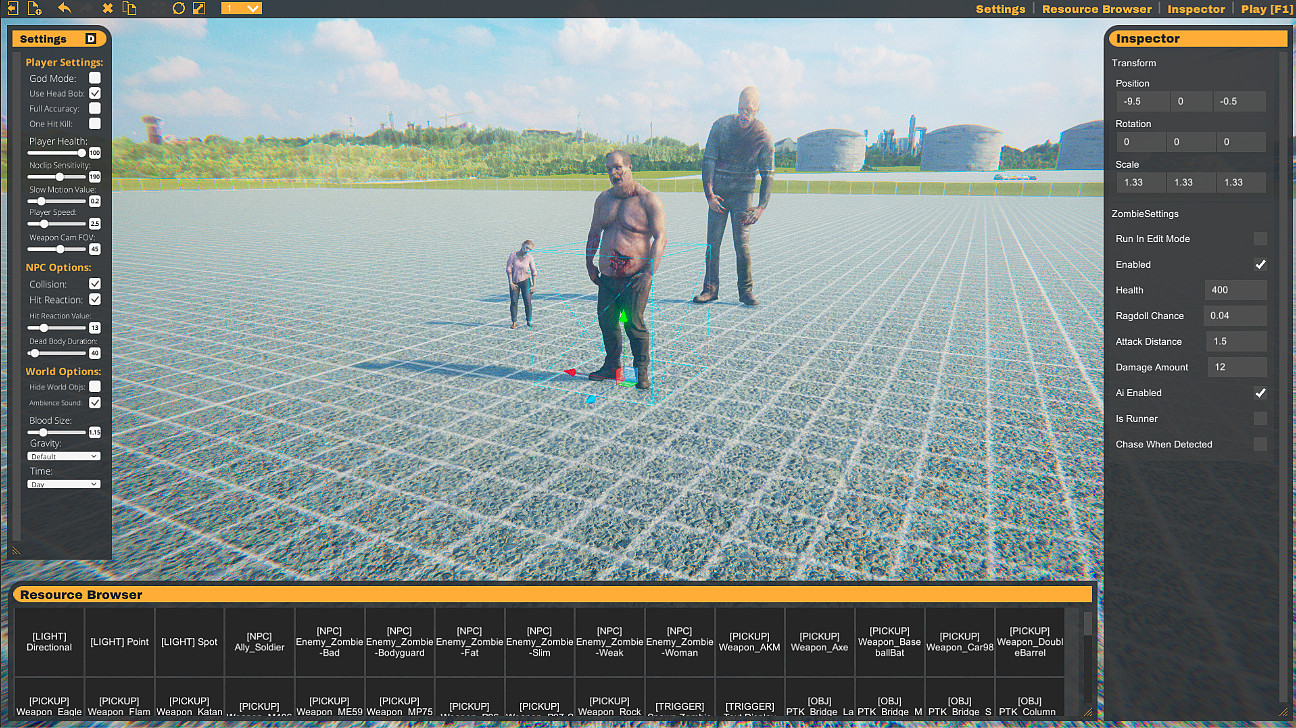Open the Inspector from the top menu
Screen dimensions: 1296x728
1196,8
